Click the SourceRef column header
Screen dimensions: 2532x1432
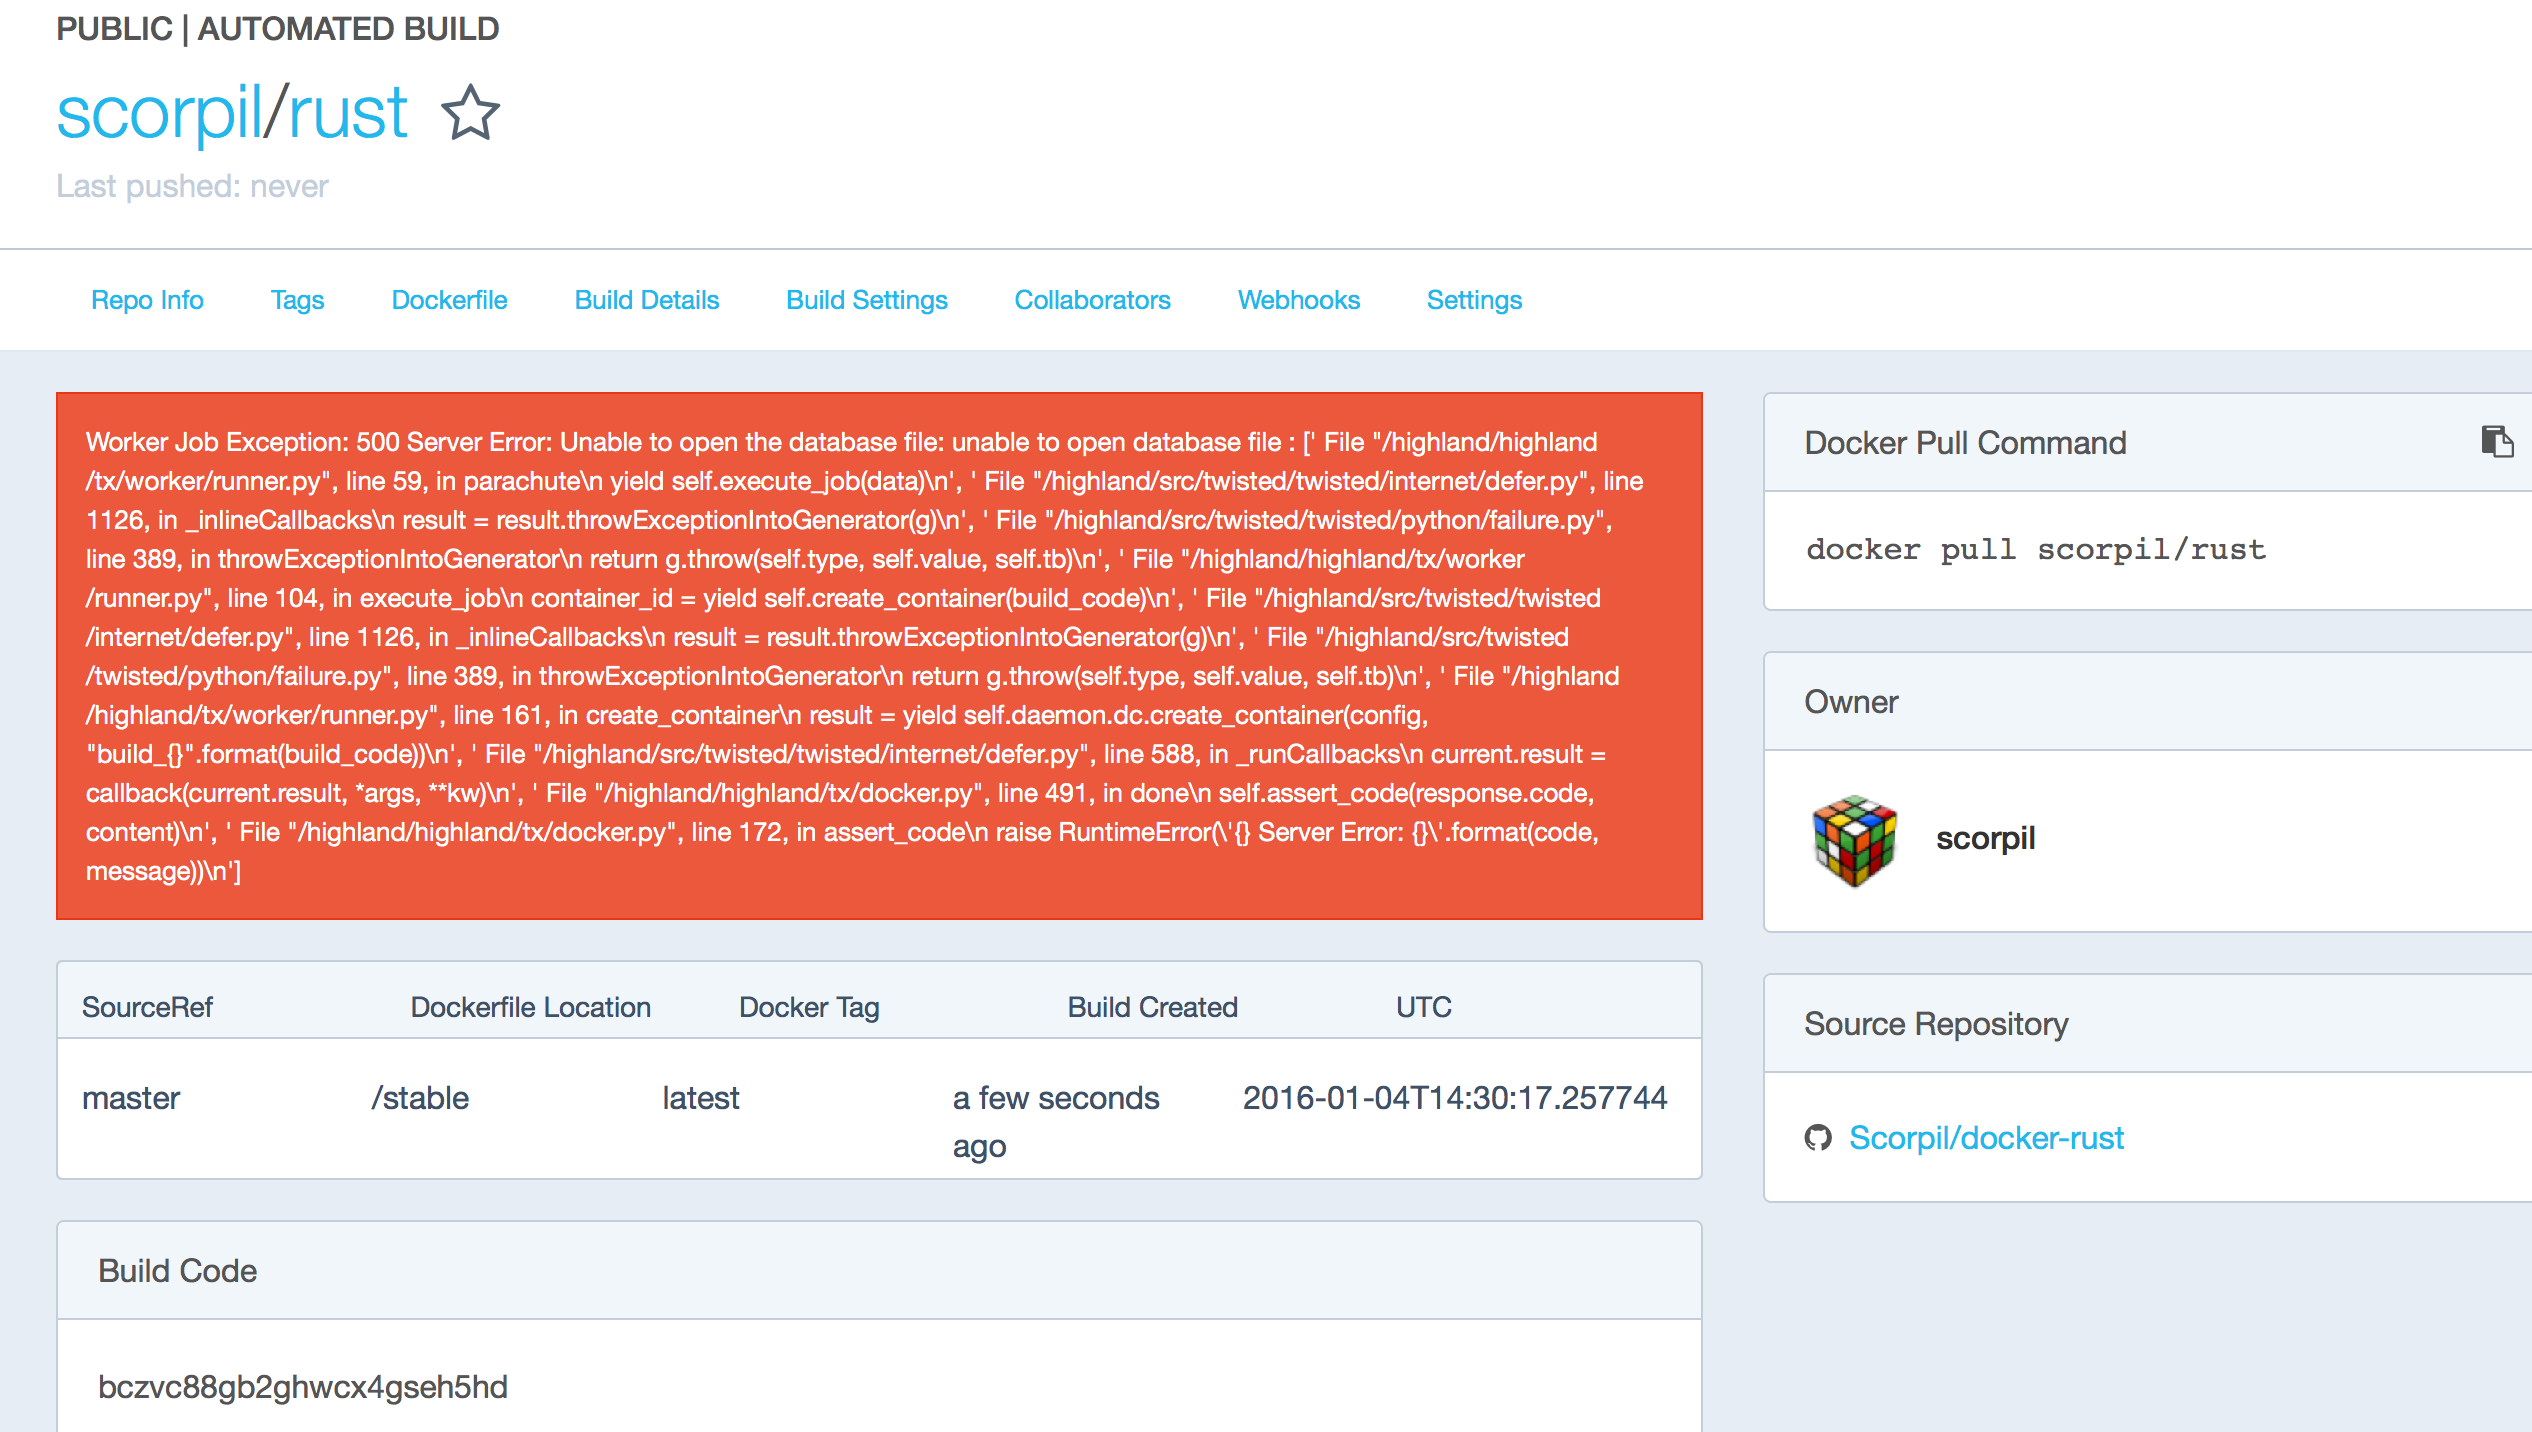[147, 1007]
